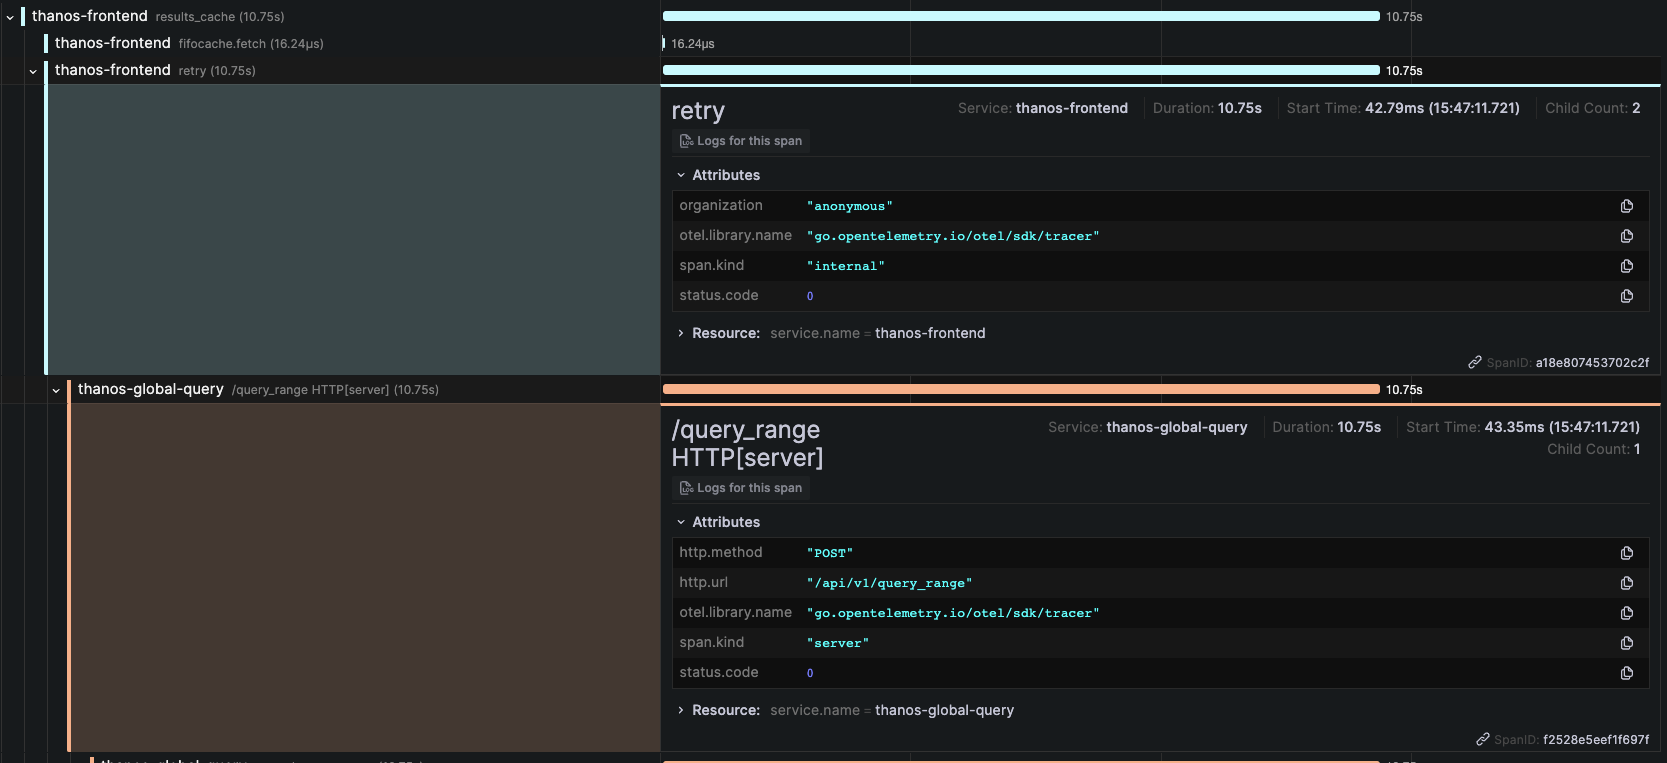
Task: Copy link for SpanID a18e807453702c2f
Action: 1475,362
